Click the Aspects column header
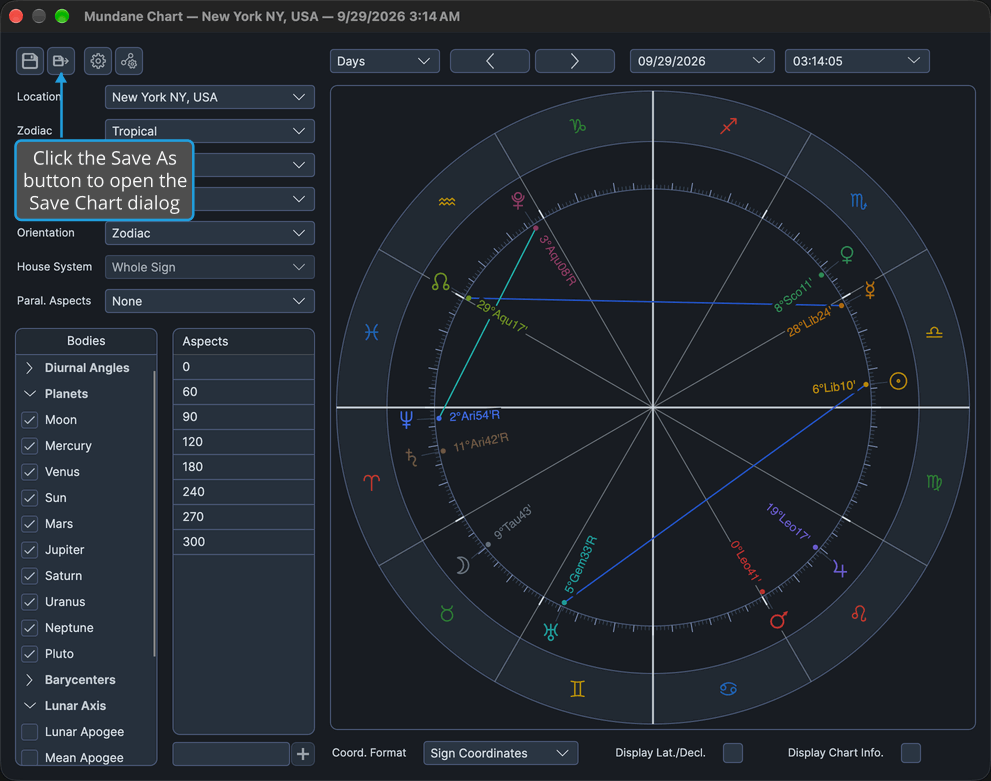Screen dimensions: 991x781 pyautogui.click(x=244, y=341)
